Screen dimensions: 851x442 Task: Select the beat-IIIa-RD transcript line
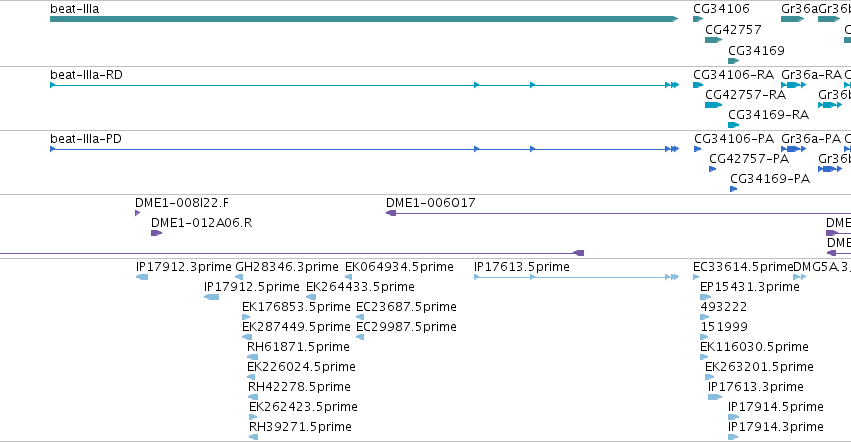[x=364, y=85]
